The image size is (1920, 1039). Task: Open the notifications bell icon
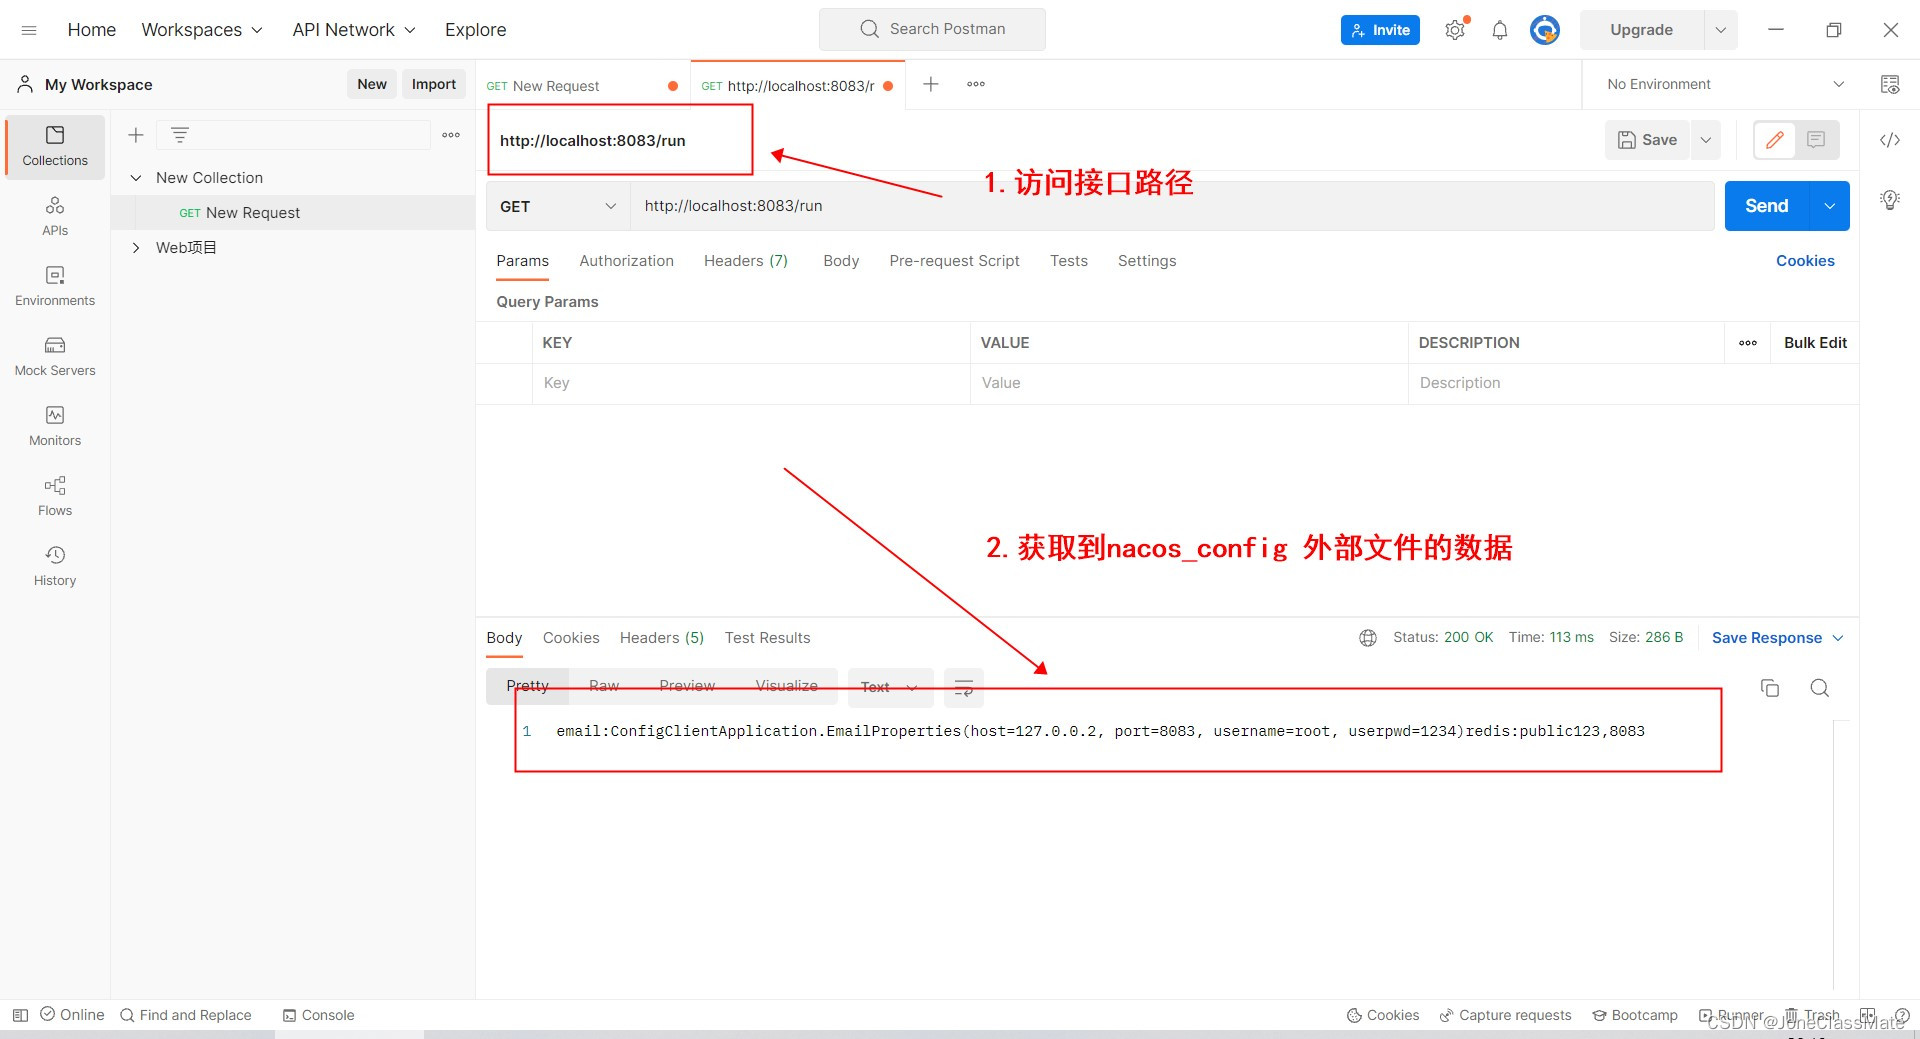pyautogui.click(x=1499, y=30)
